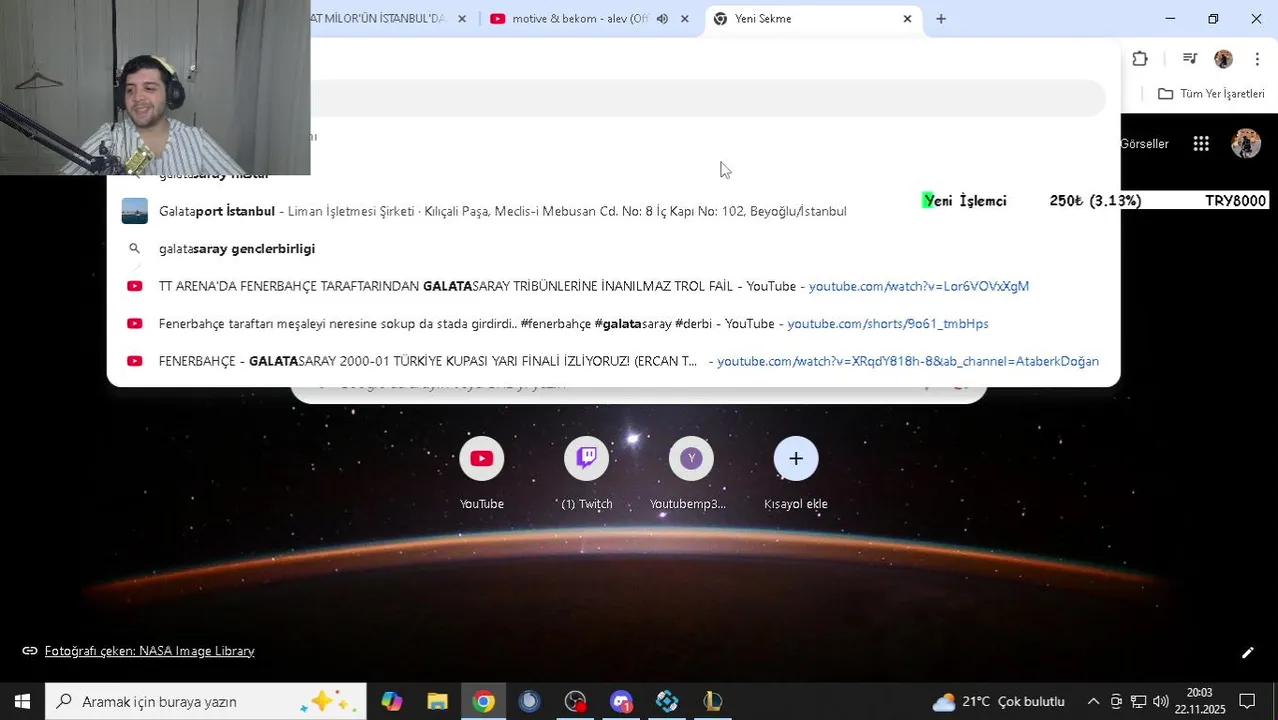Select galatasaray genclerbirligi search suggestion

point(613,249)
